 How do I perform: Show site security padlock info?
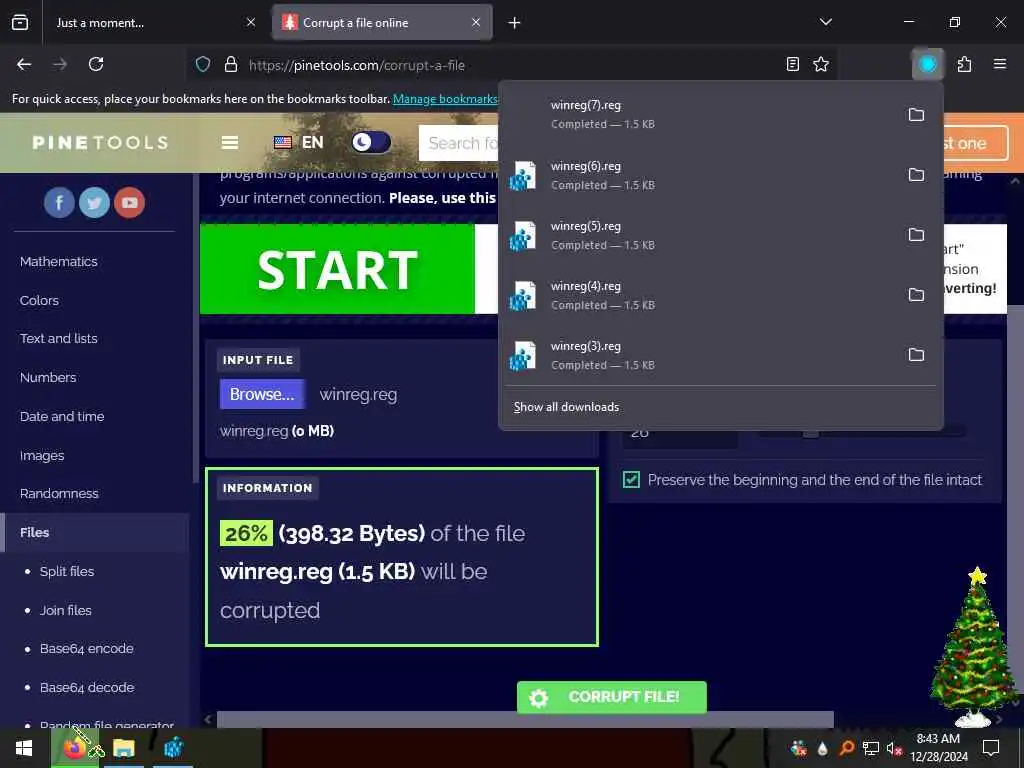[231, 65]
